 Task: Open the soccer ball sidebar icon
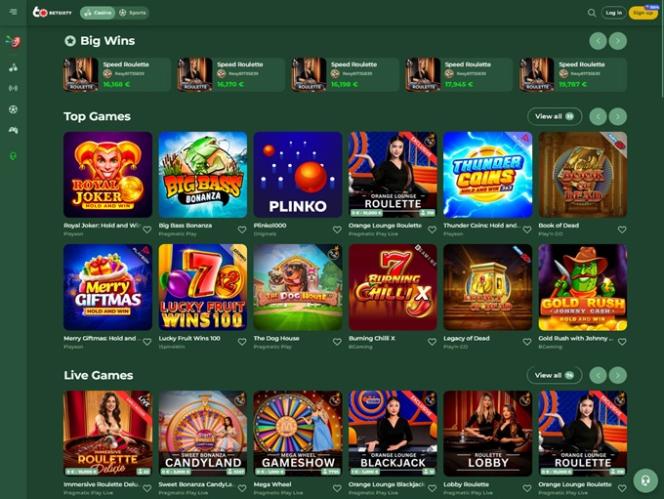pos(13,109)
